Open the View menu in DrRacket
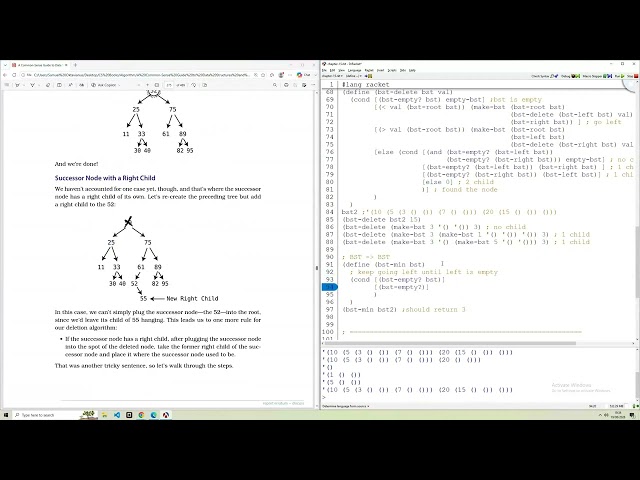This screenshot has height=480, width=640. 341,70
